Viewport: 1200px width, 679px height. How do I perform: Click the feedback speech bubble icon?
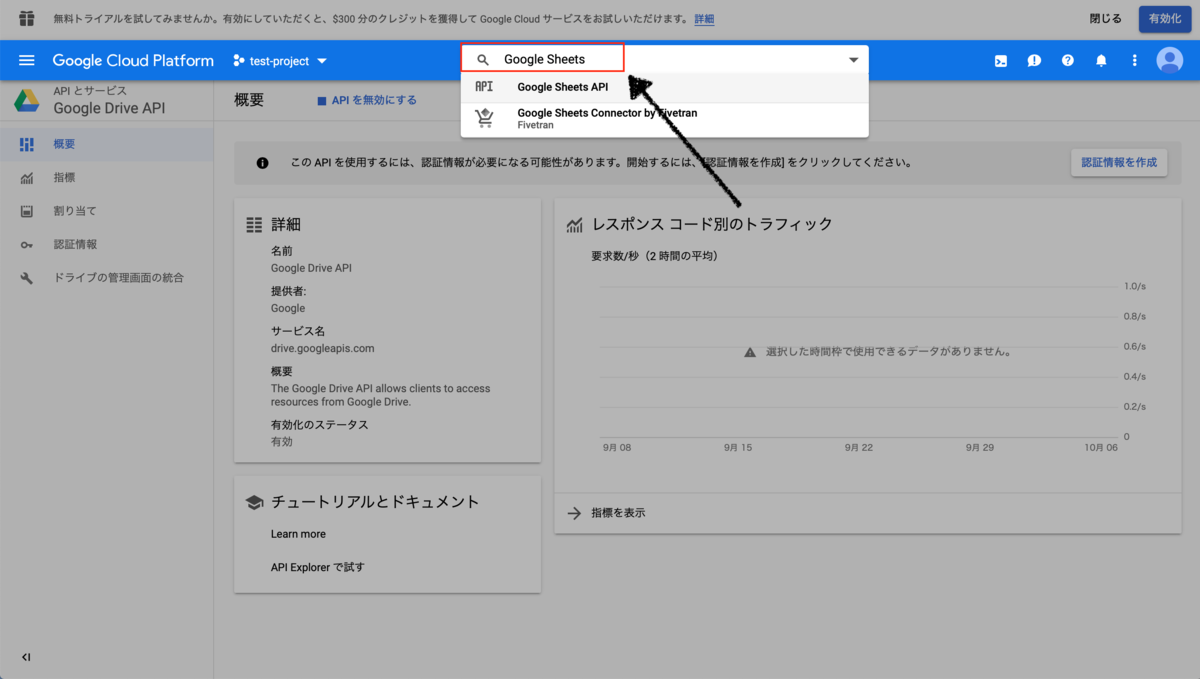point(1034,61)
